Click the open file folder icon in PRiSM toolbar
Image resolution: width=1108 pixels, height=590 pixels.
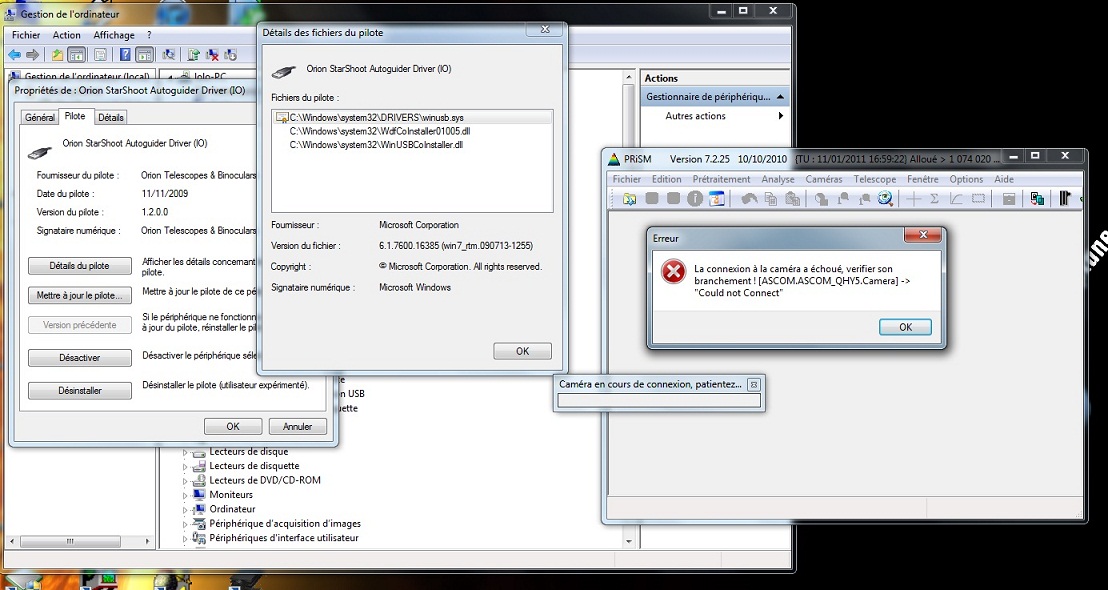click(629, 199)
